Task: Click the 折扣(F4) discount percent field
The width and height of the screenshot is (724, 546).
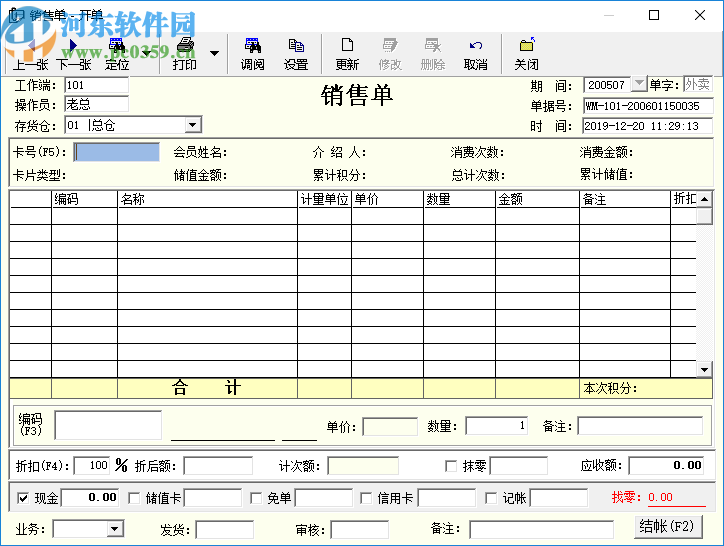Action: (92, 466)
